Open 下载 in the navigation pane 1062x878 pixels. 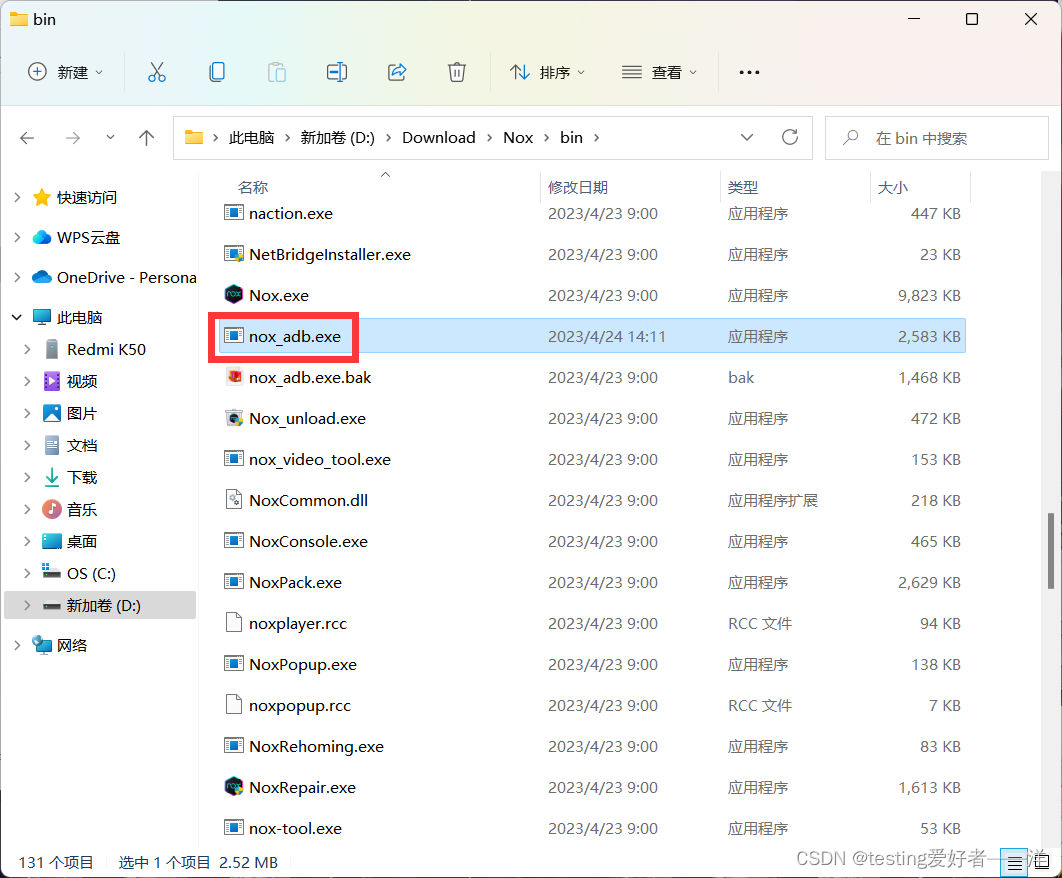tap(70, 478)
